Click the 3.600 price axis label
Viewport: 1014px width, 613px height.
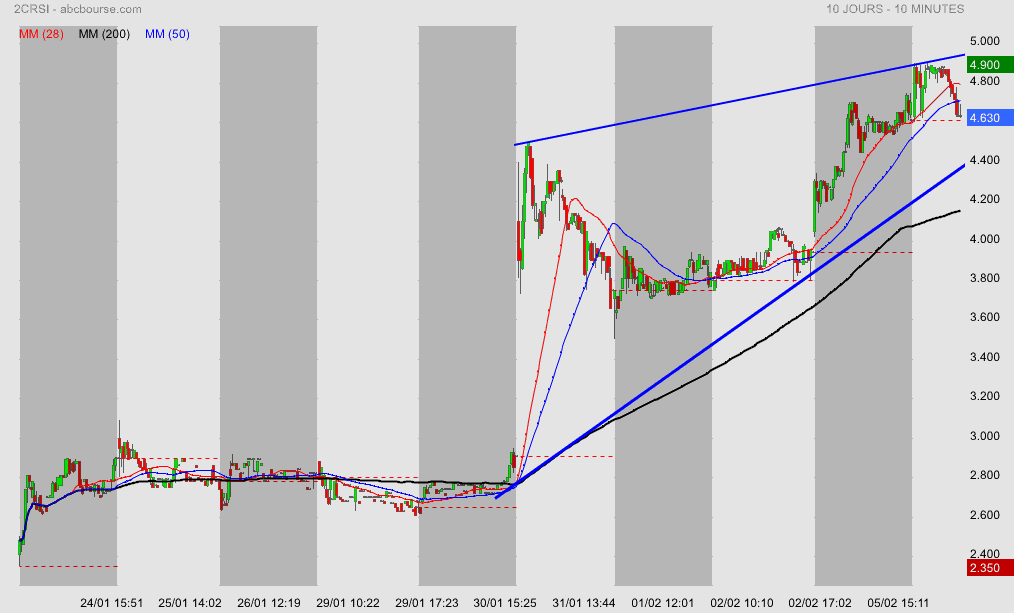[x=985, y=317]
